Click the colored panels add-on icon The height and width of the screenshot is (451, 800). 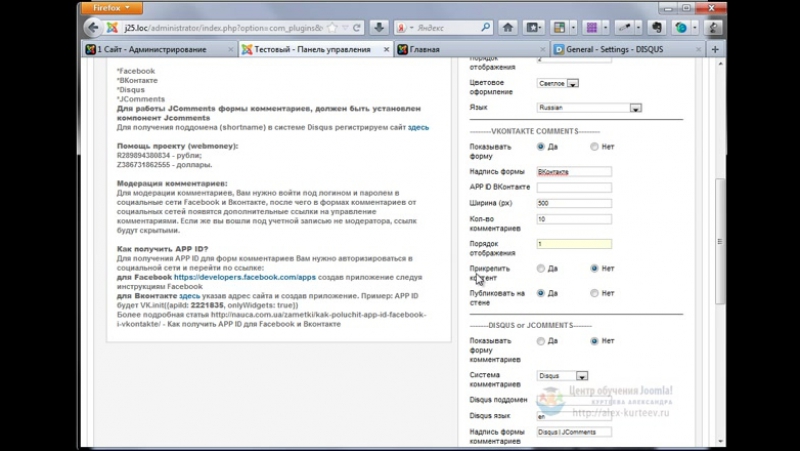pyautogui.click(x=560, y=28)
